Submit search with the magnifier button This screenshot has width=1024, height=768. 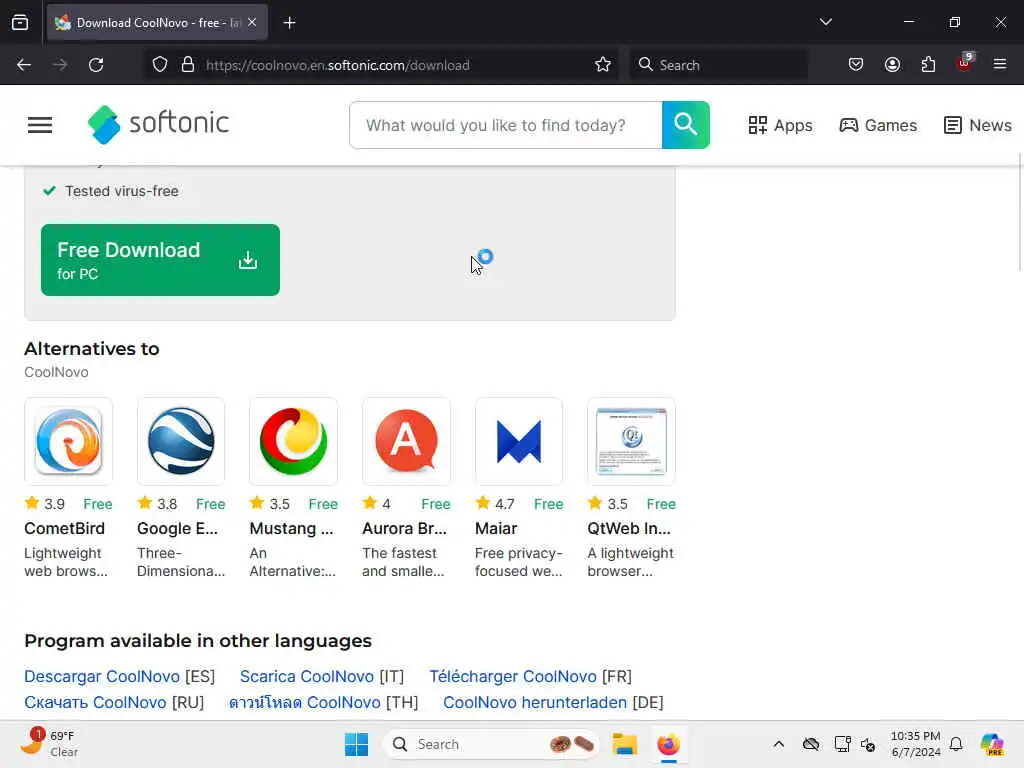coord(686,125)
